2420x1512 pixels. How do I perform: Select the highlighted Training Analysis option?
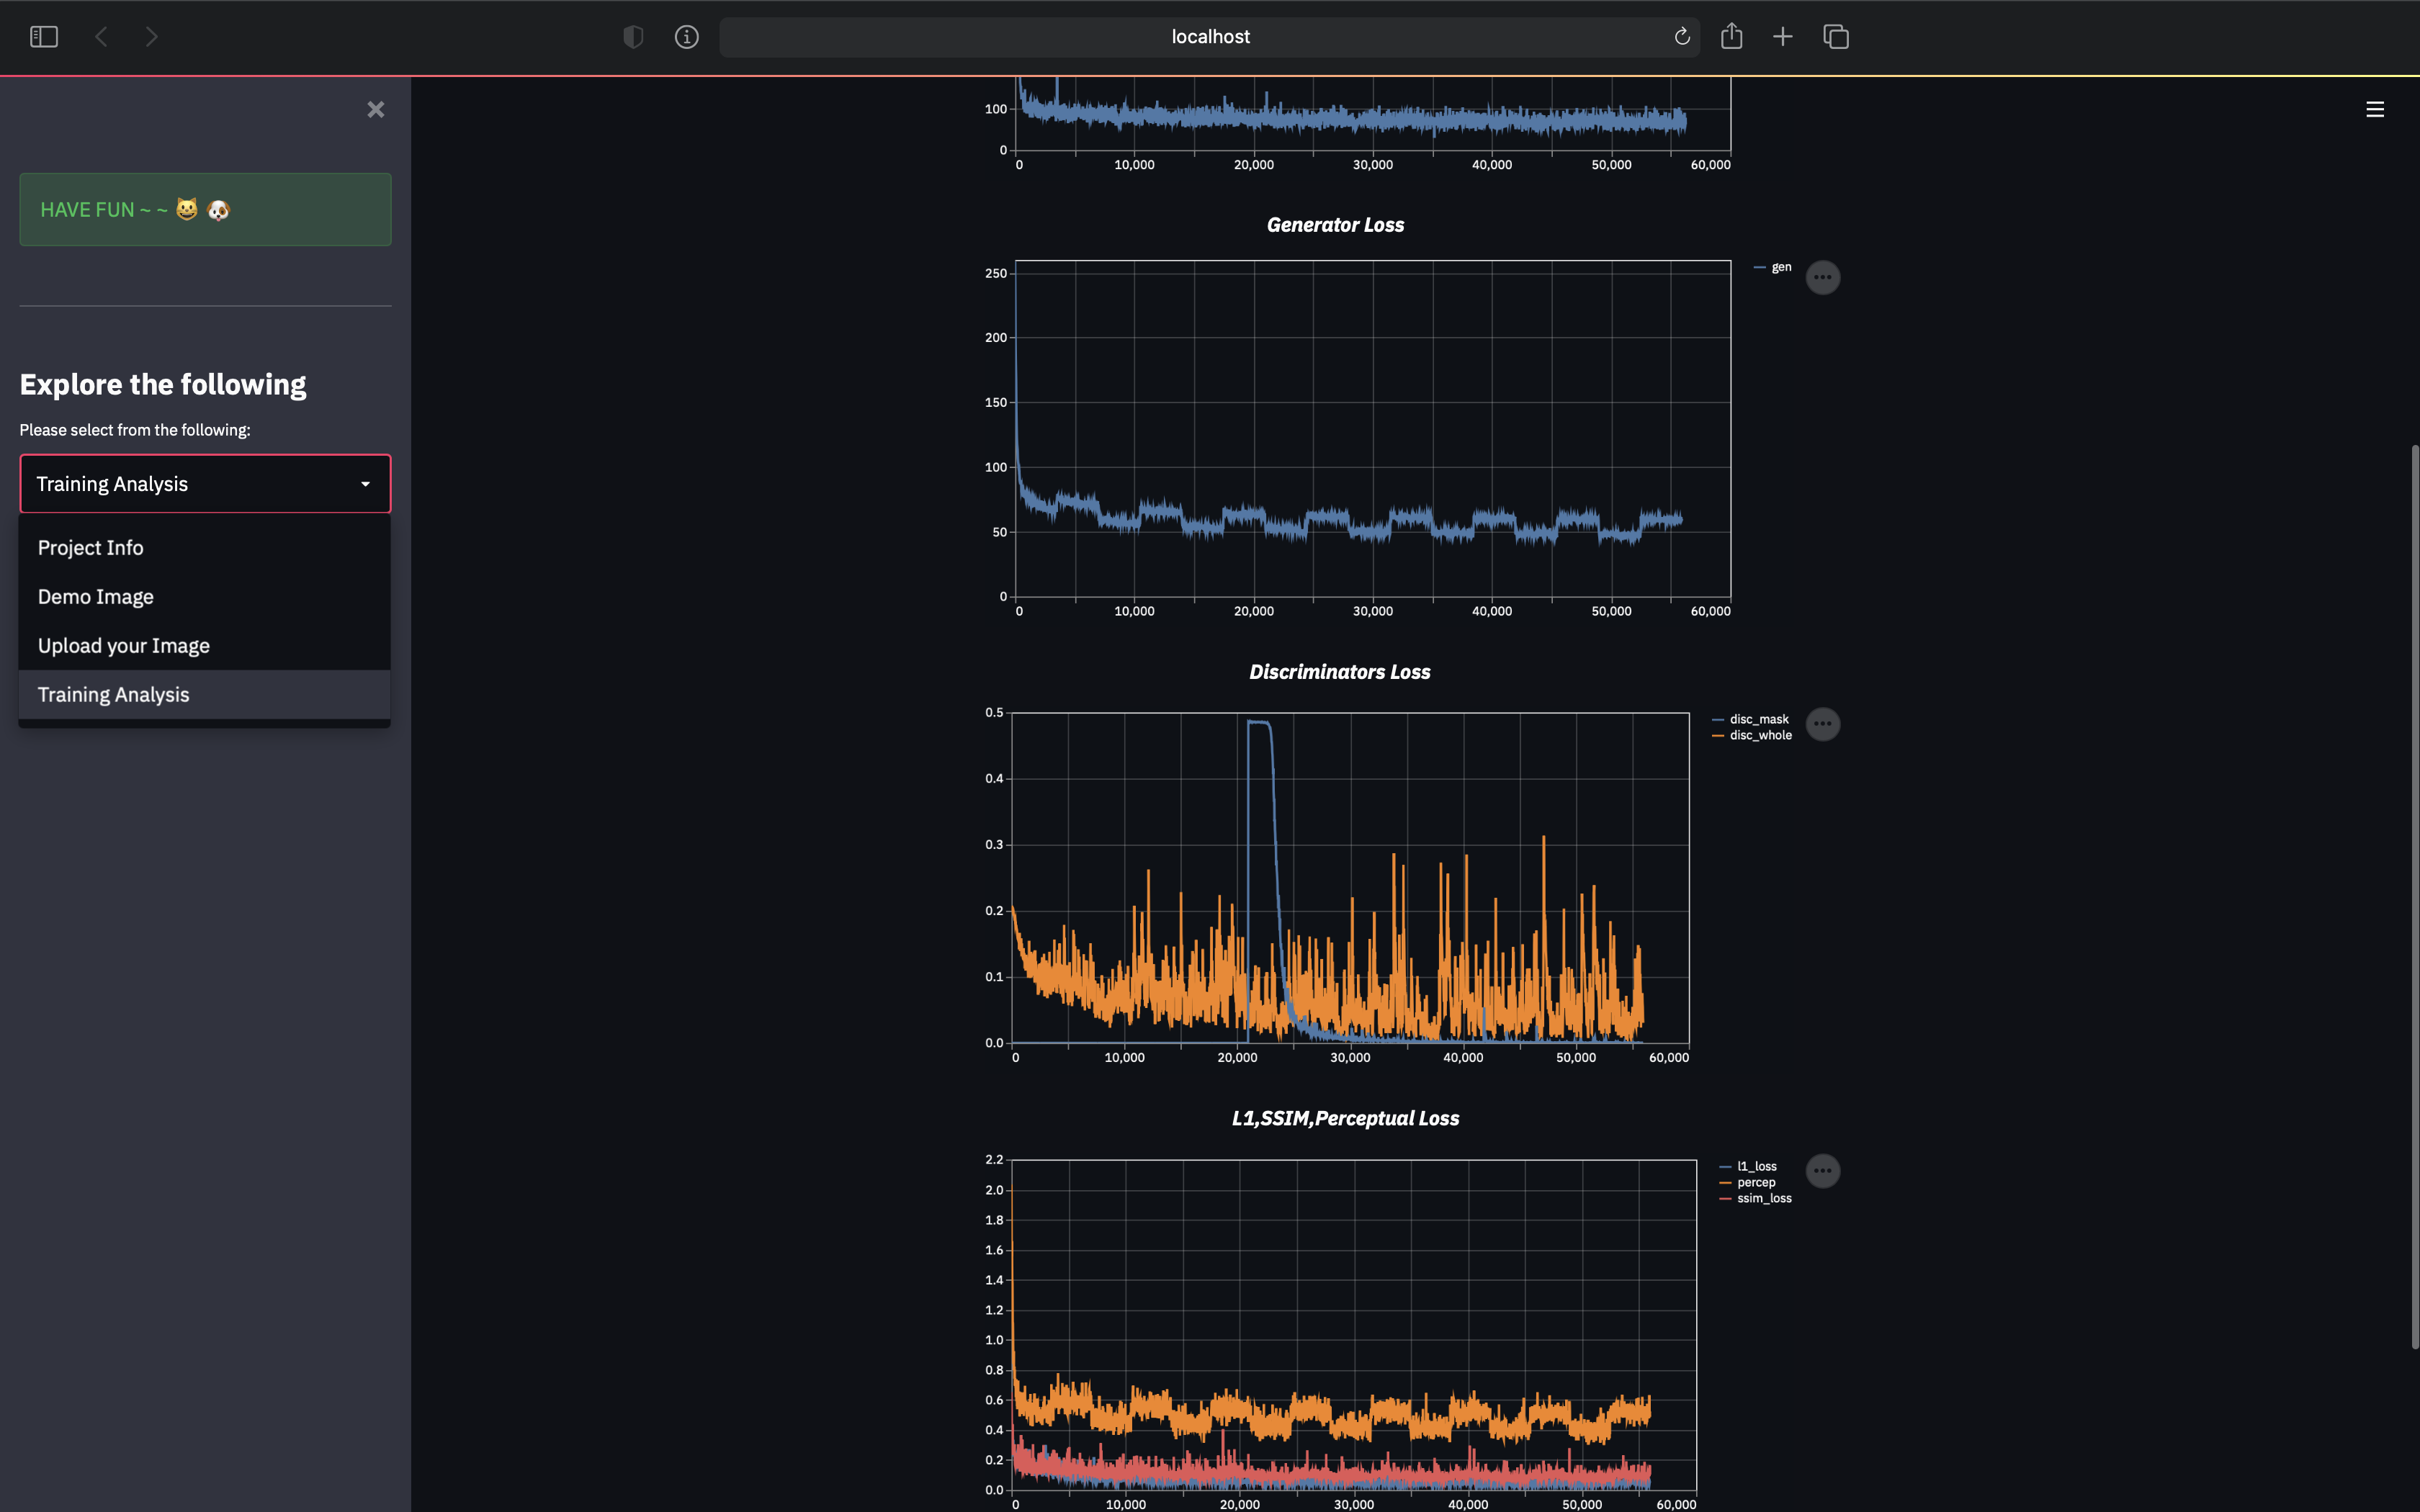point(204,695)
